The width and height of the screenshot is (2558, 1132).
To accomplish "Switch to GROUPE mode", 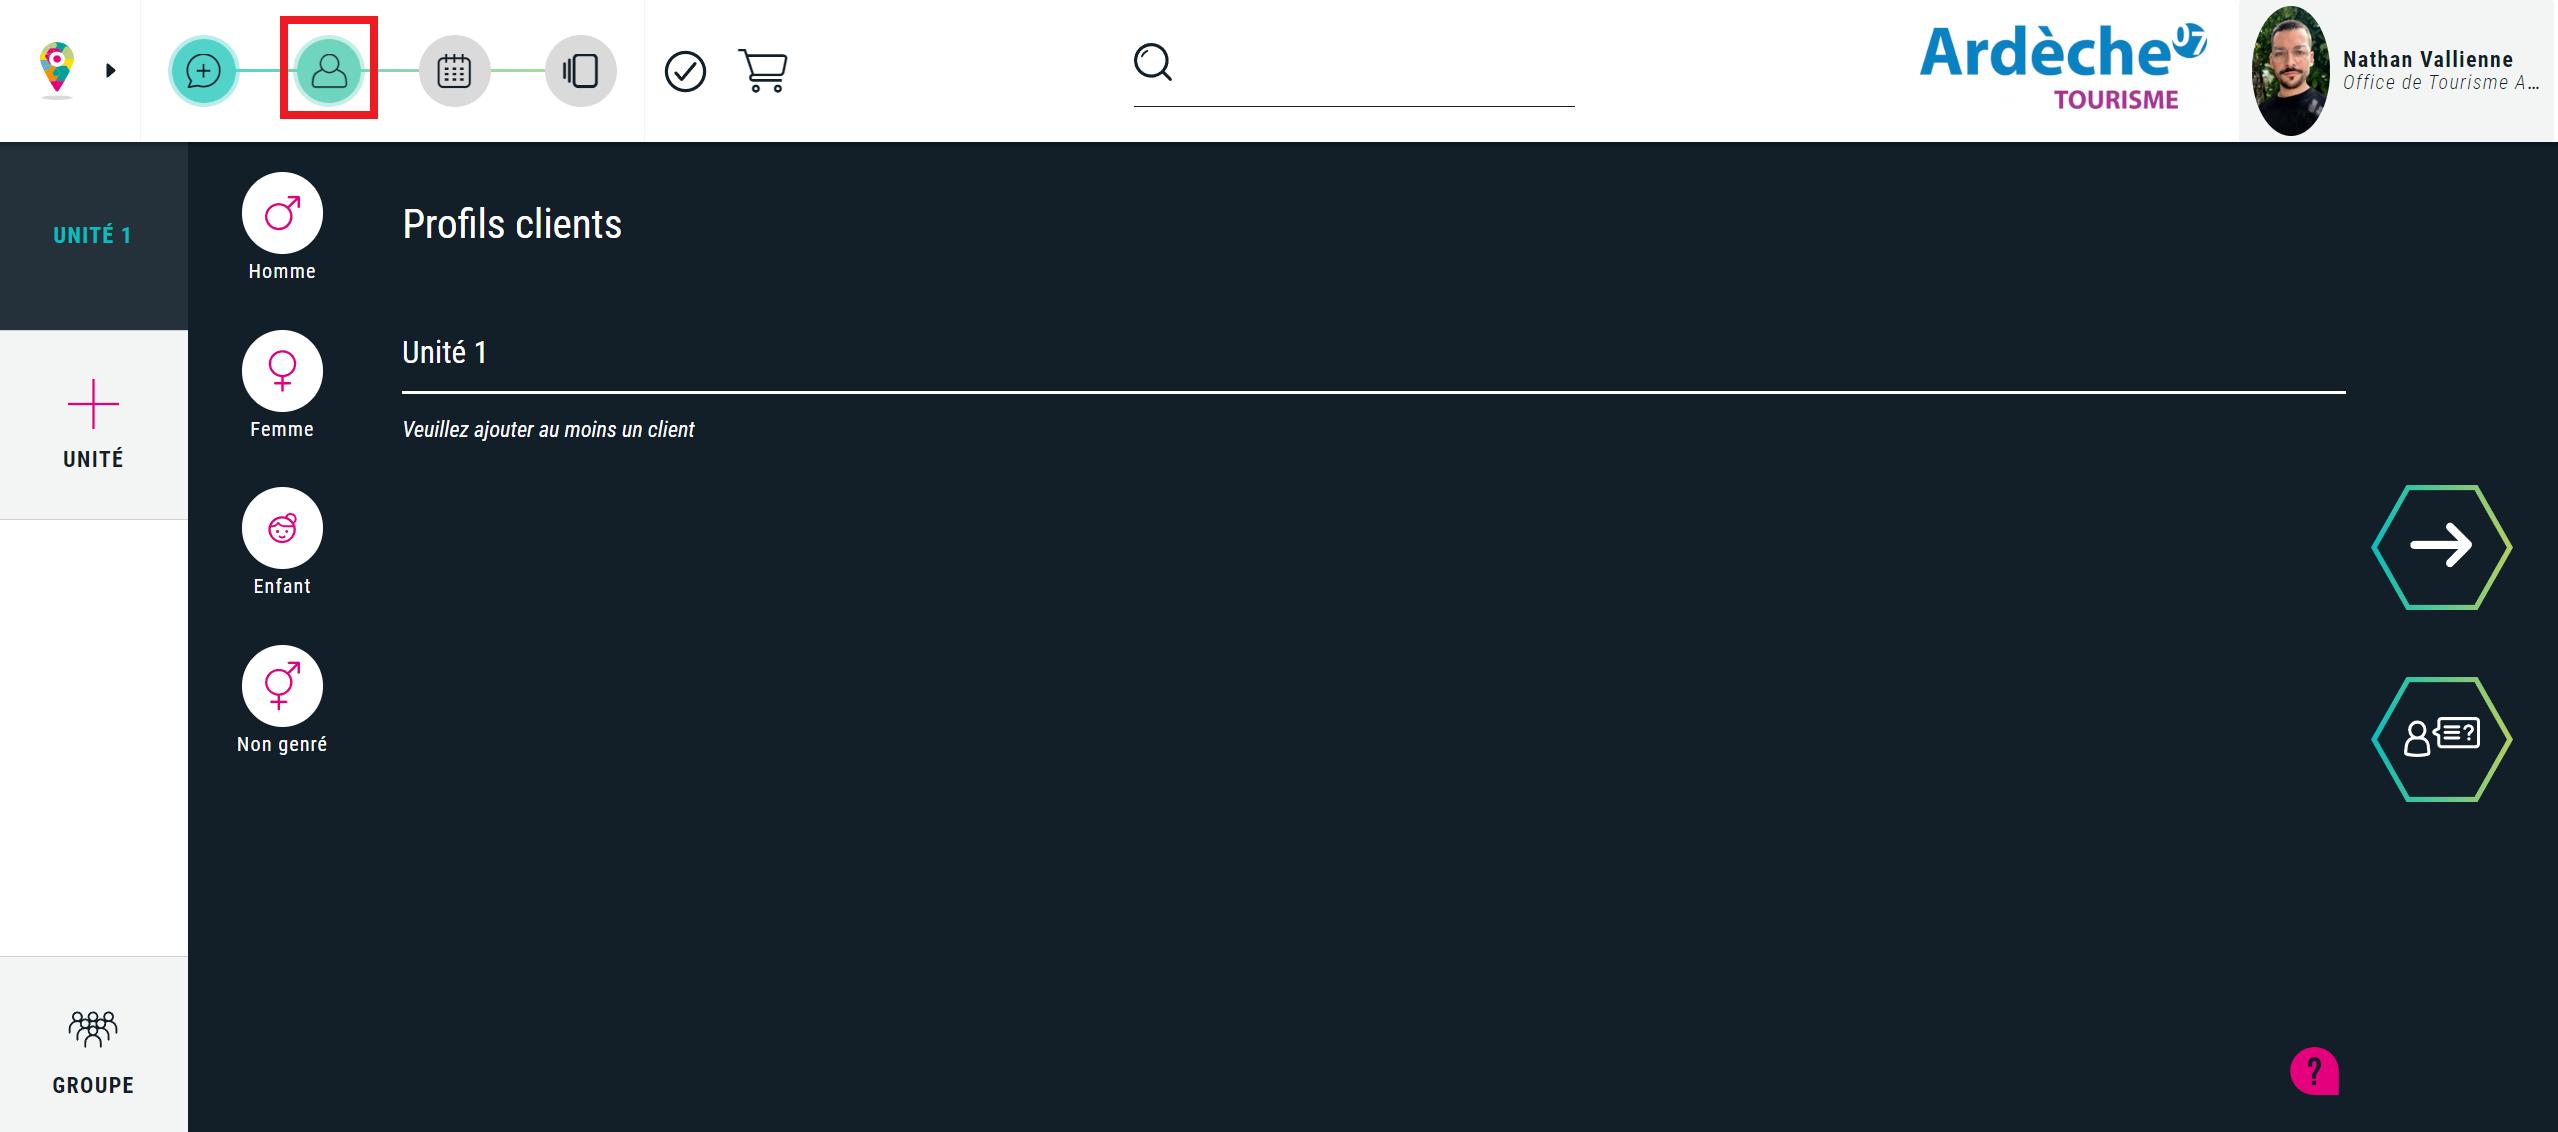I will tap(94, 1045).
